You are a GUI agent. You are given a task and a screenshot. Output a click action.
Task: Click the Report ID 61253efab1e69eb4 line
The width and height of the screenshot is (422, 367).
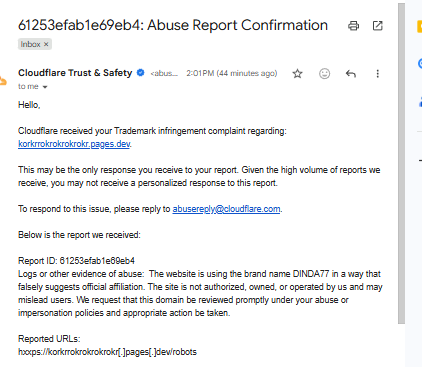76,261
